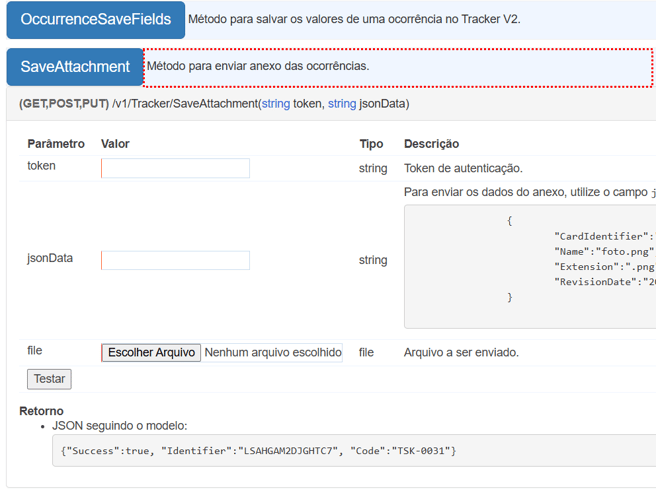The height and width of the screenshot is (495, 656).
Task: Click the Valor column header
Action: tap(115, 144)
